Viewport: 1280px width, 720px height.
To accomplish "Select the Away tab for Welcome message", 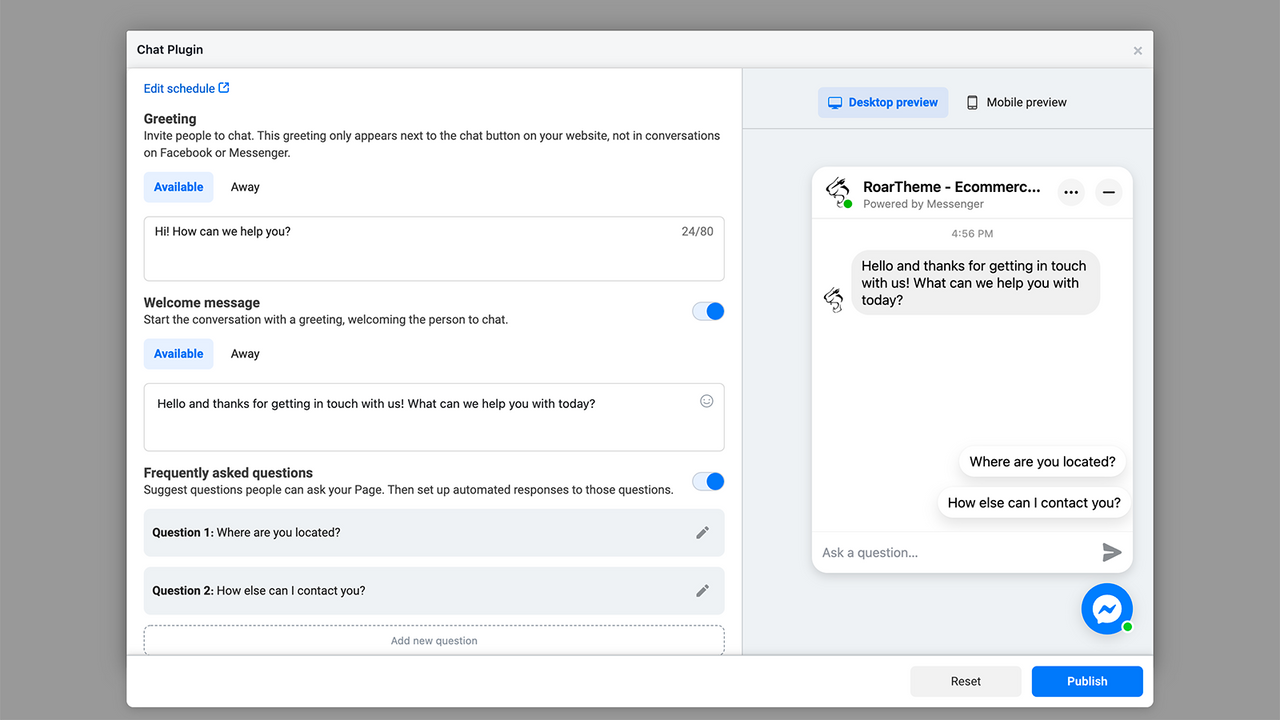I will tap(245, 353).
